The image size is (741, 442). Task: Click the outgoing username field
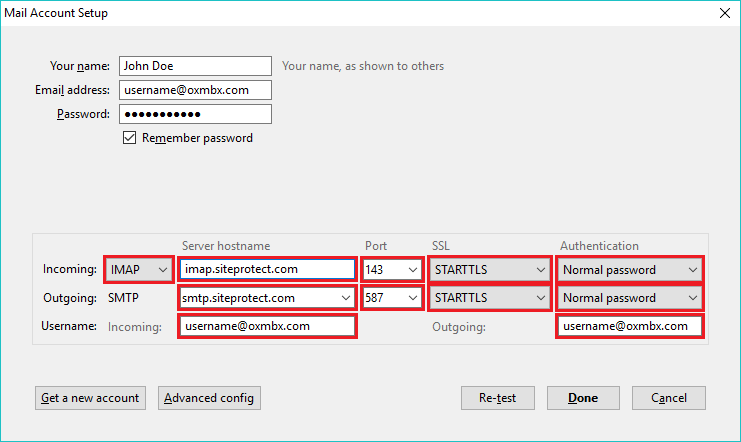coord(630,326)
